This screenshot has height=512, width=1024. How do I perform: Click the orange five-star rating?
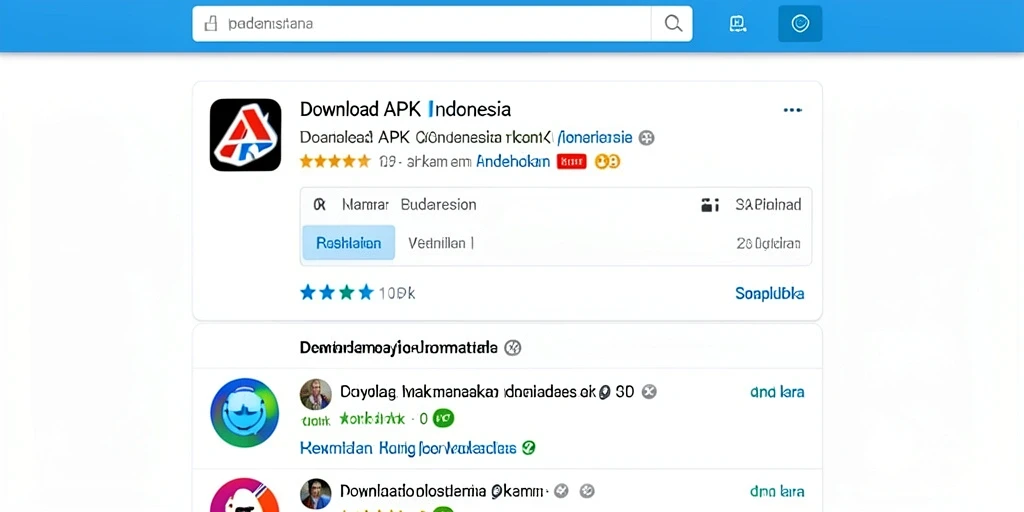(335, 161)
